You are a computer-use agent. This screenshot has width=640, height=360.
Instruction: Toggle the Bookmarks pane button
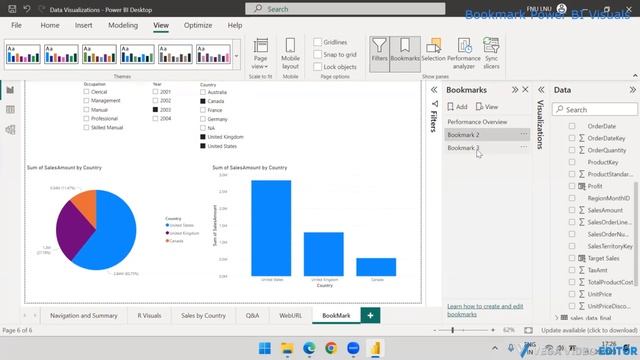click(405, 54)
